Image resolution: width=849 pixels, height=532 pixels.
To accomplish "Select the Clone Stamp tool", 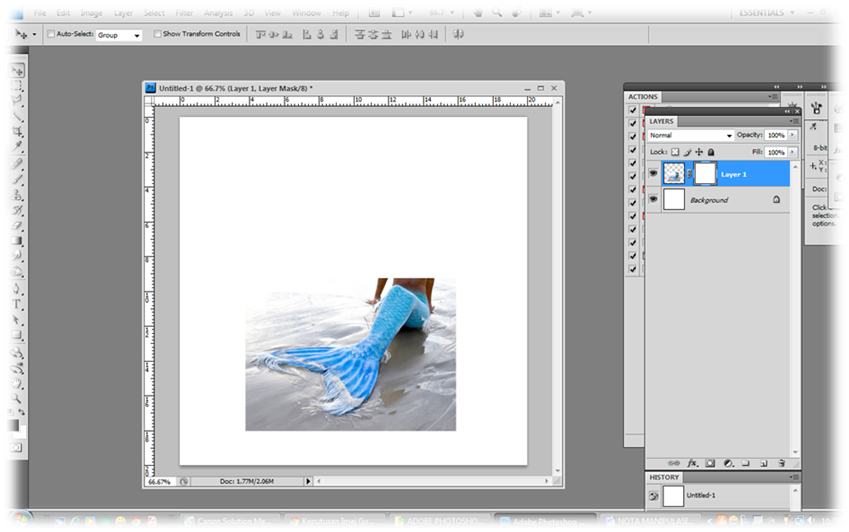I will [x=17, y=195].
